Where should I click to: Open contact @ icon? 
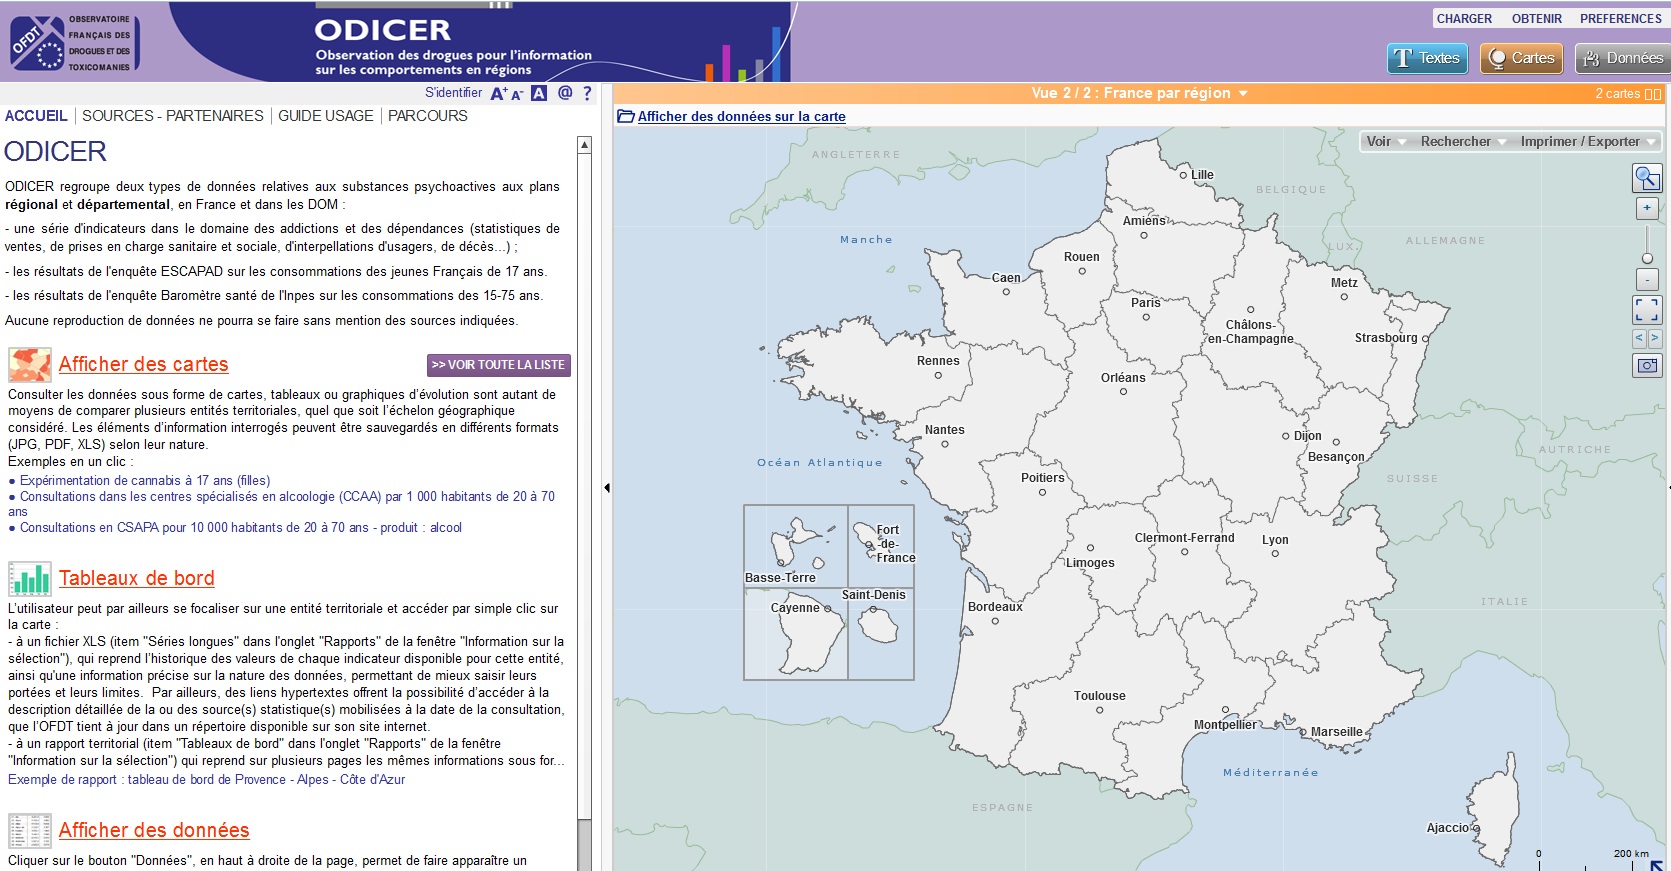pyautogui.click(x=565, y=92)
